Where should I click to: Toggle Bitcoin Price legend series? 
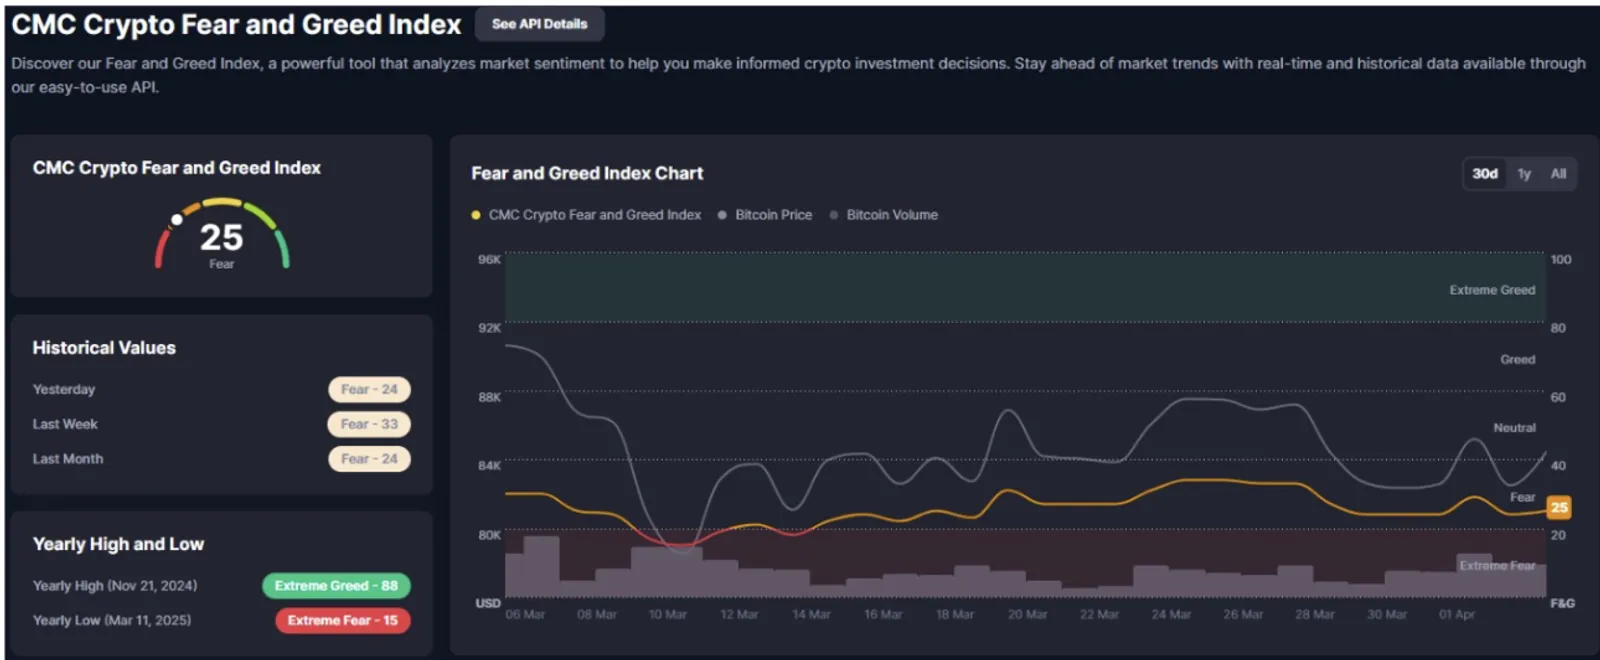[x=765, y=215]
